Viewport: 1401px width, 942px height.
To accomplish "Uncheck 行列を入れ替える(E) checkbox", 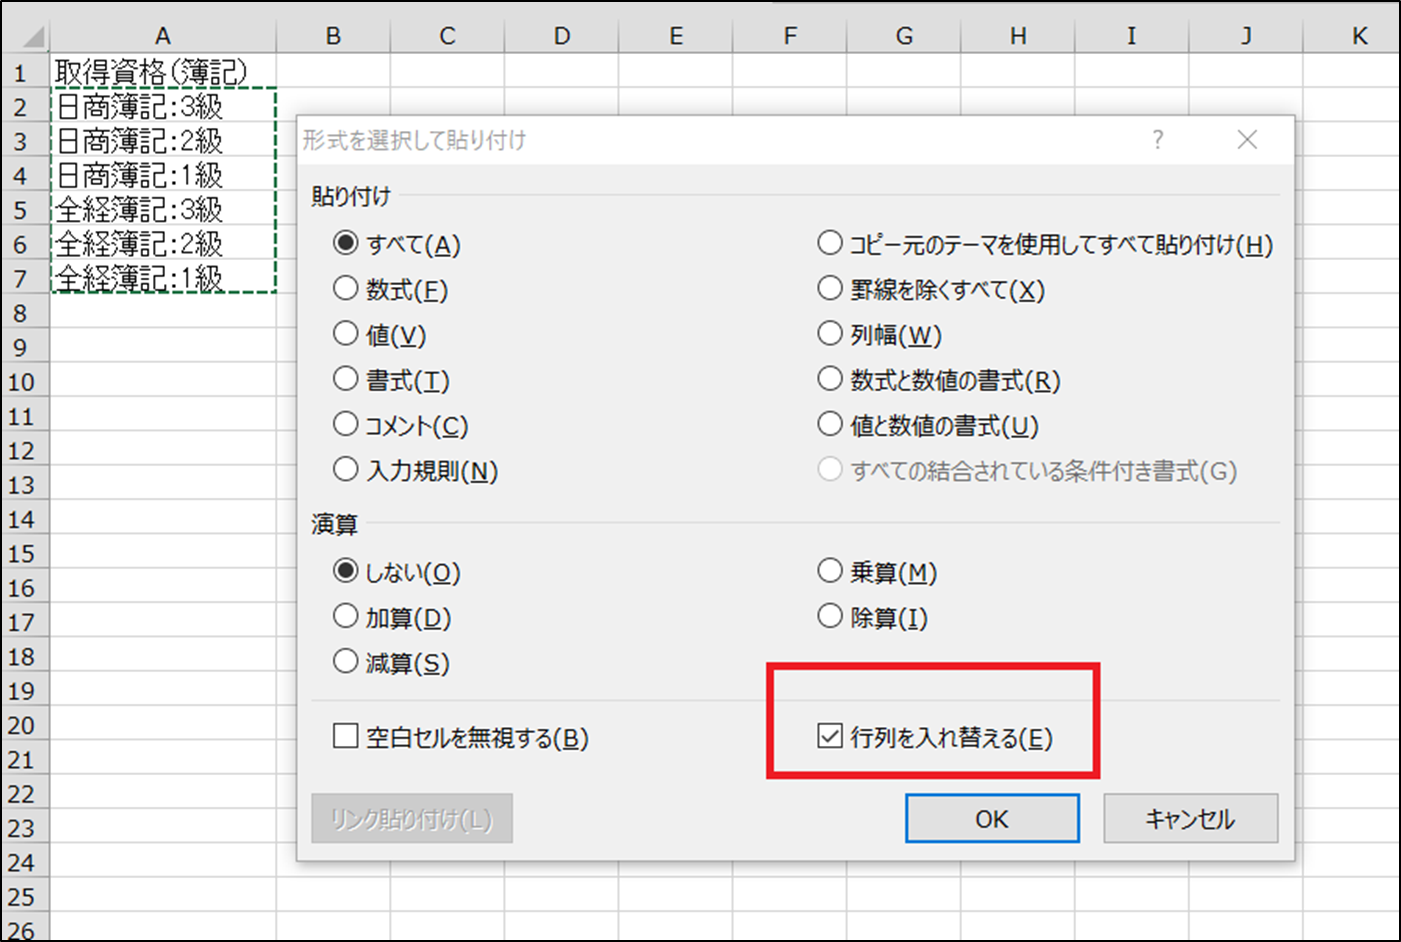I will coord(830,737).
